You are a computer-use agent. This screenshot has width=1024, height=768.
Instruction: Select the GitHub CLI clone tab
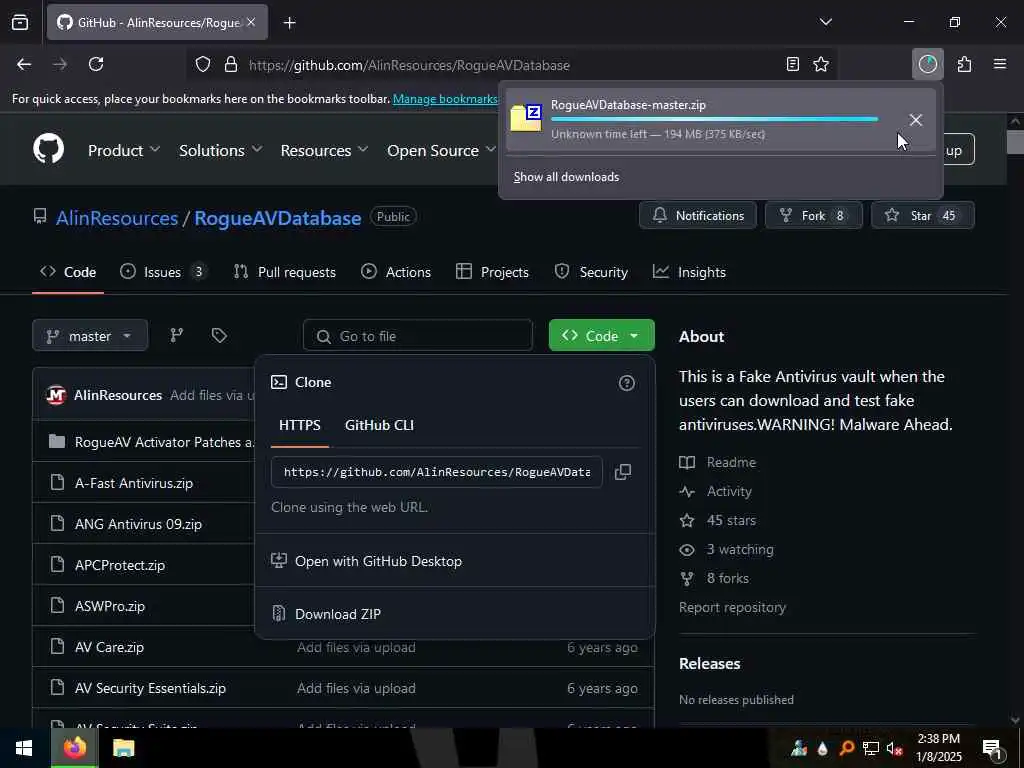coord(379,425)
